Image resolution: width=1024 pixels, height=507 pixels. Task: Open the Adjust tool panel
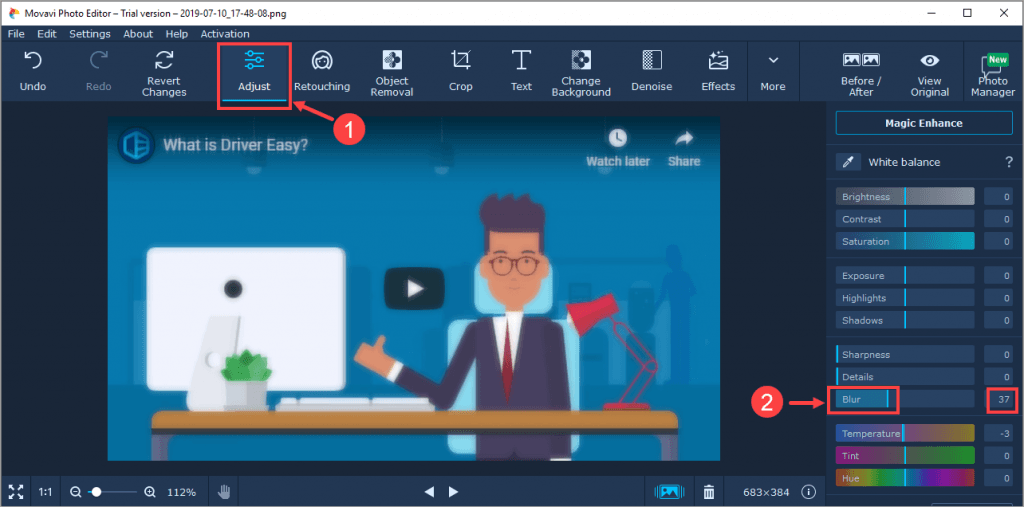254,72
